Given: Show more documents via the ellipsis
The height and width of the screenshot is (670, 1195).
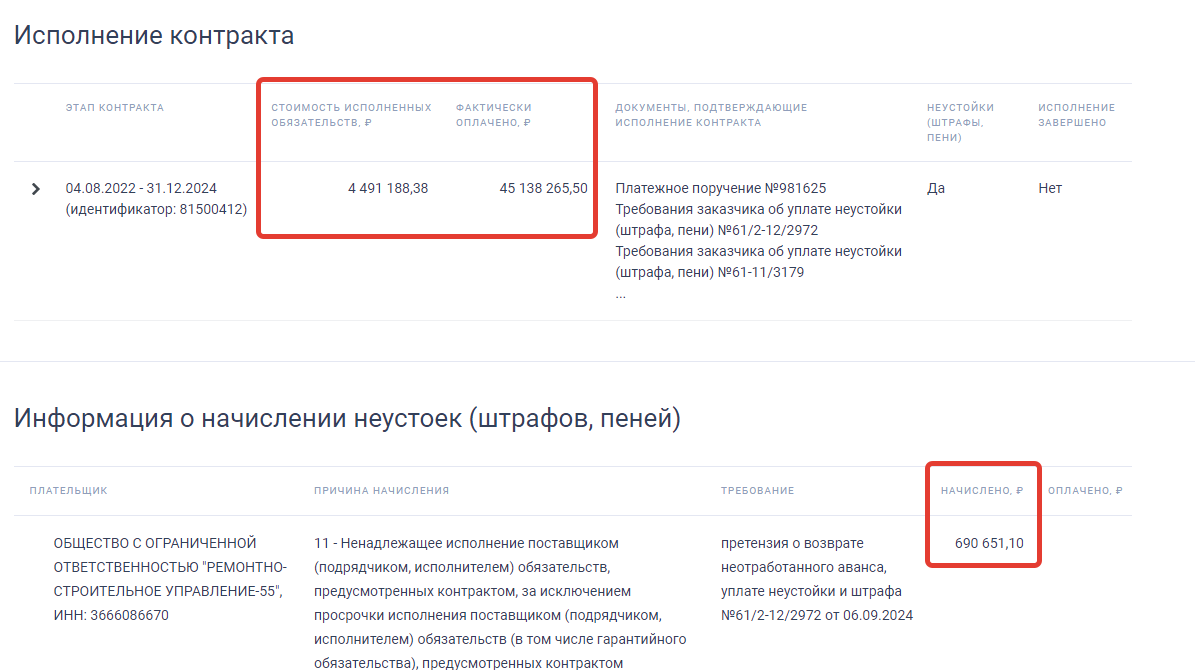Looking at the screenshot, I should pos(621,294).
